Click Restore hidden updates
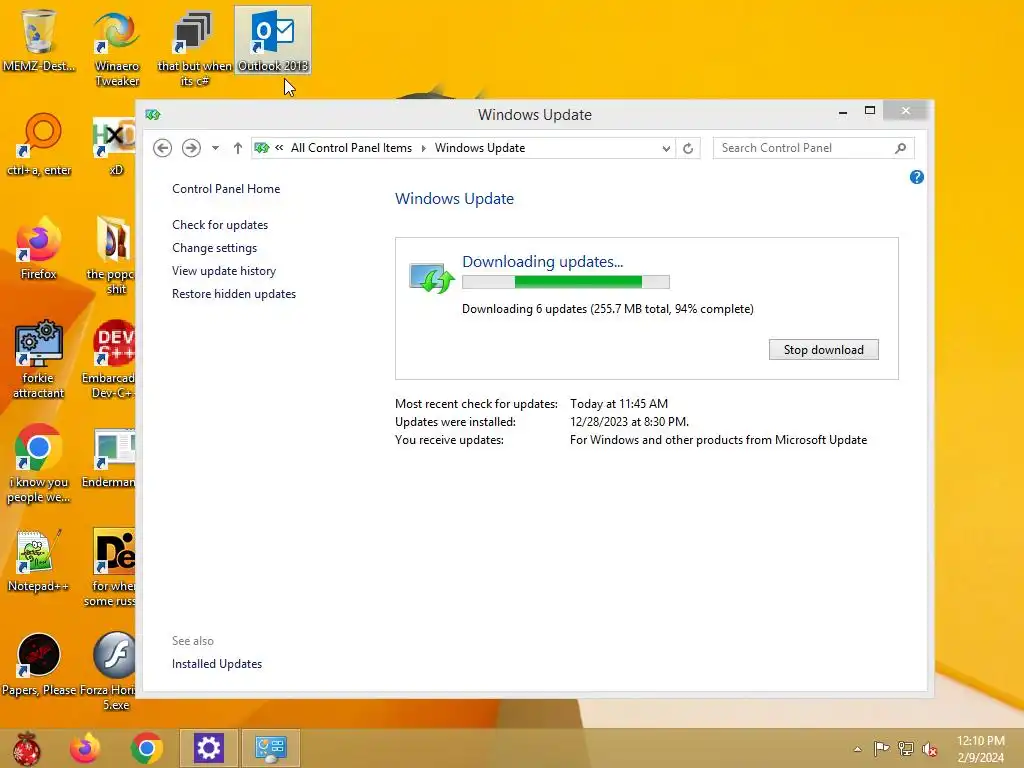1024x768 pixels. click(x=234, y=294)
